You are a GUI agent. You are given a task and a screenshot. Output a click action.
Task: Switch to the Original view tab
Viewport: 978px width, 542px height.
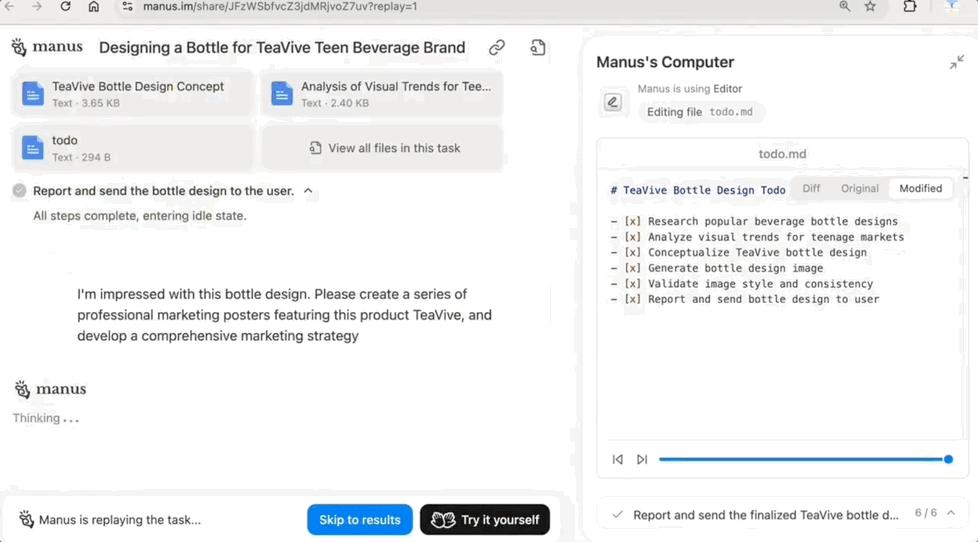pyautogui.click(x=859, y=188)
